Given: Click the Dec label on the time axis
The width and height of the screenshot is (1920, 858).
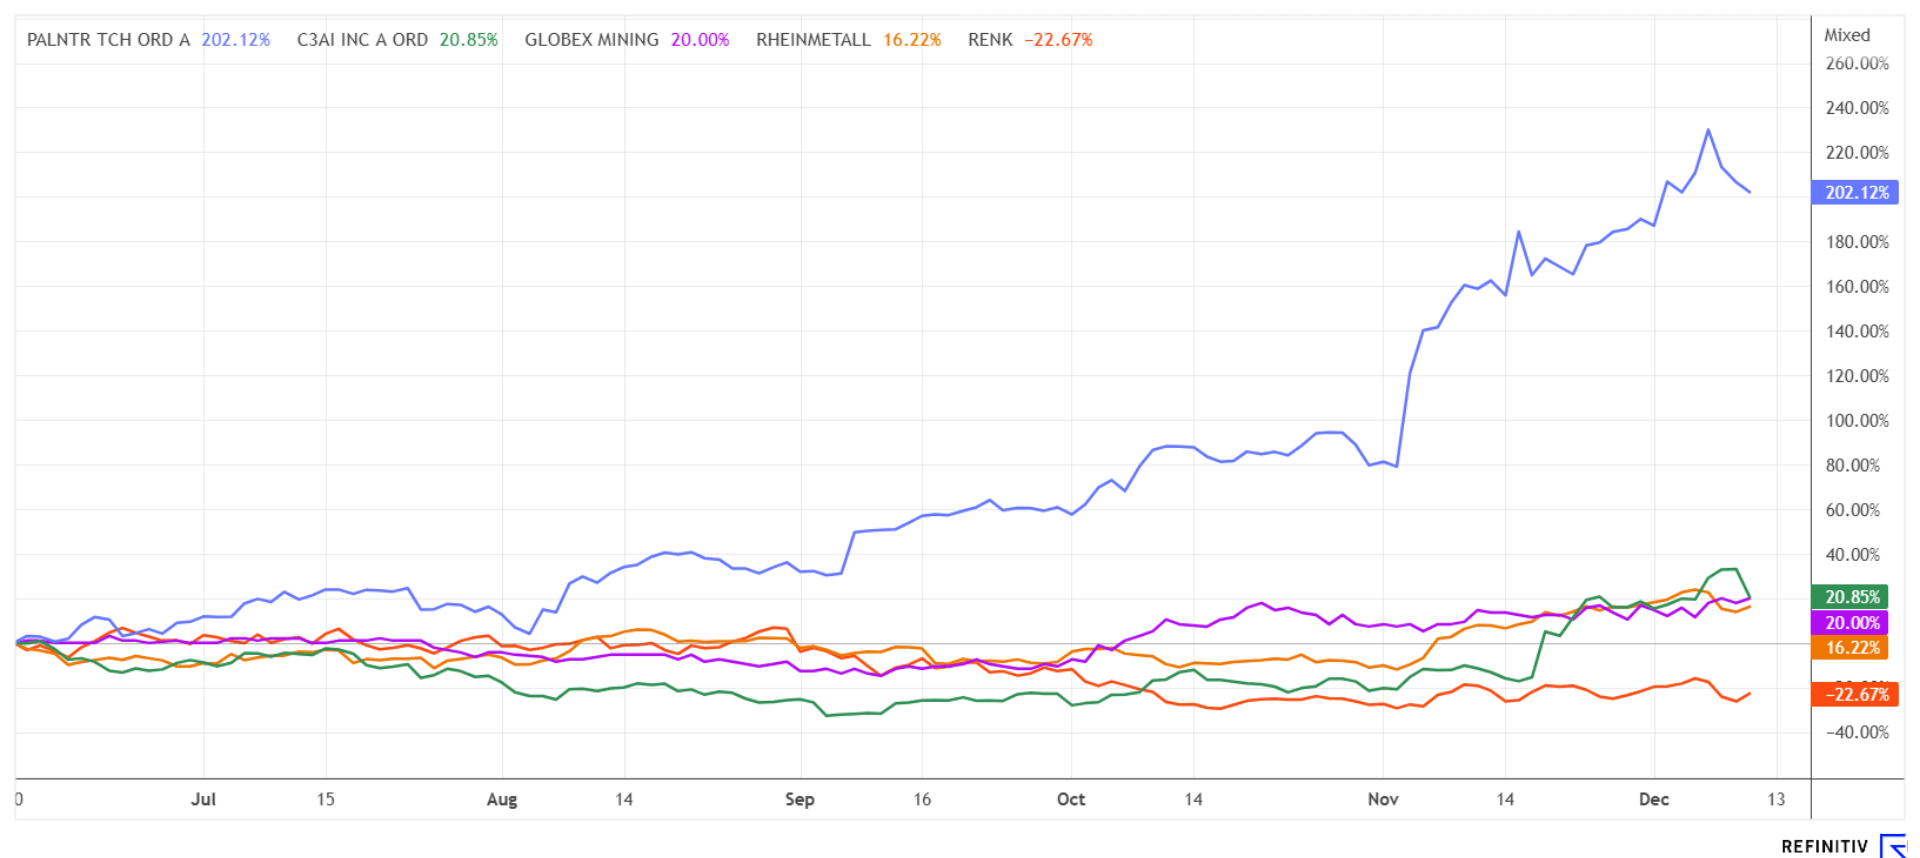Looking at the screenshot, I should [x=1653, y=799].
